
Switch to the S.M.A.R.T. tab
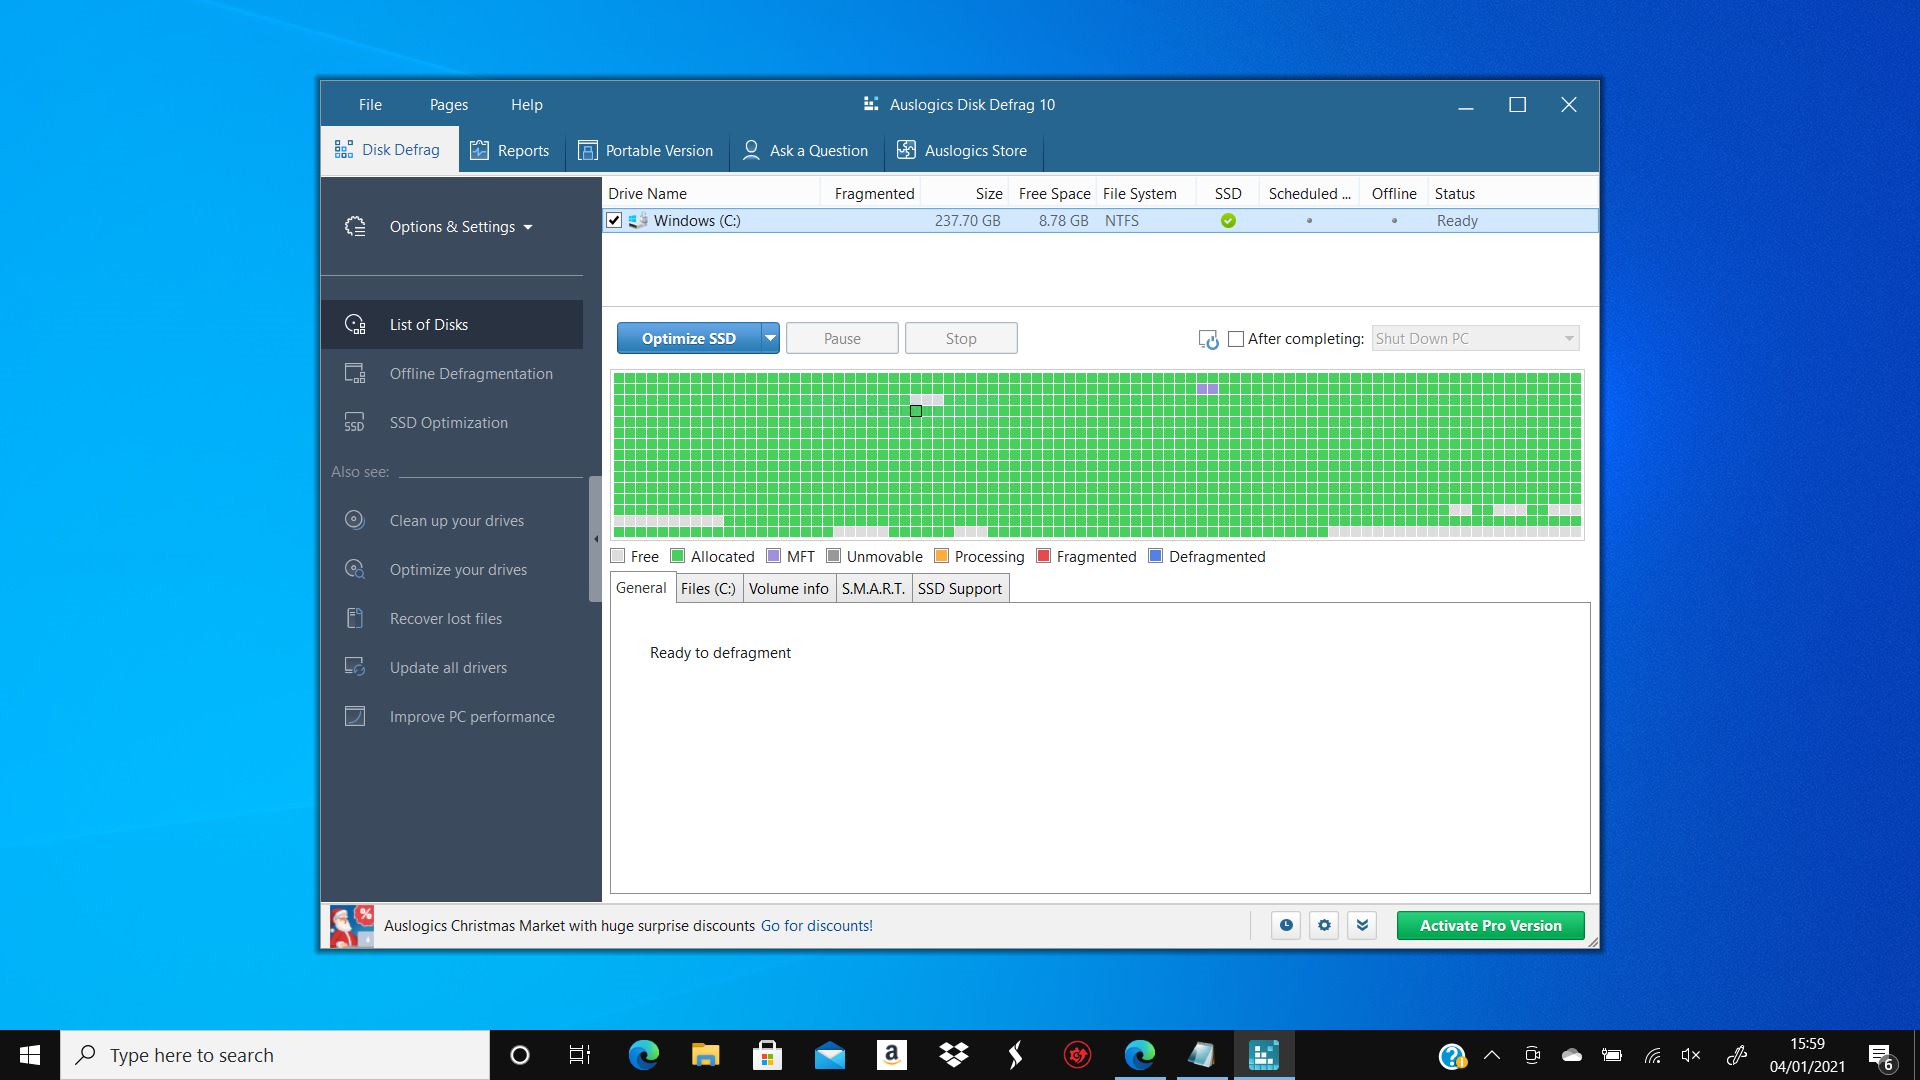pyautogui.click(x=873, y=588)
